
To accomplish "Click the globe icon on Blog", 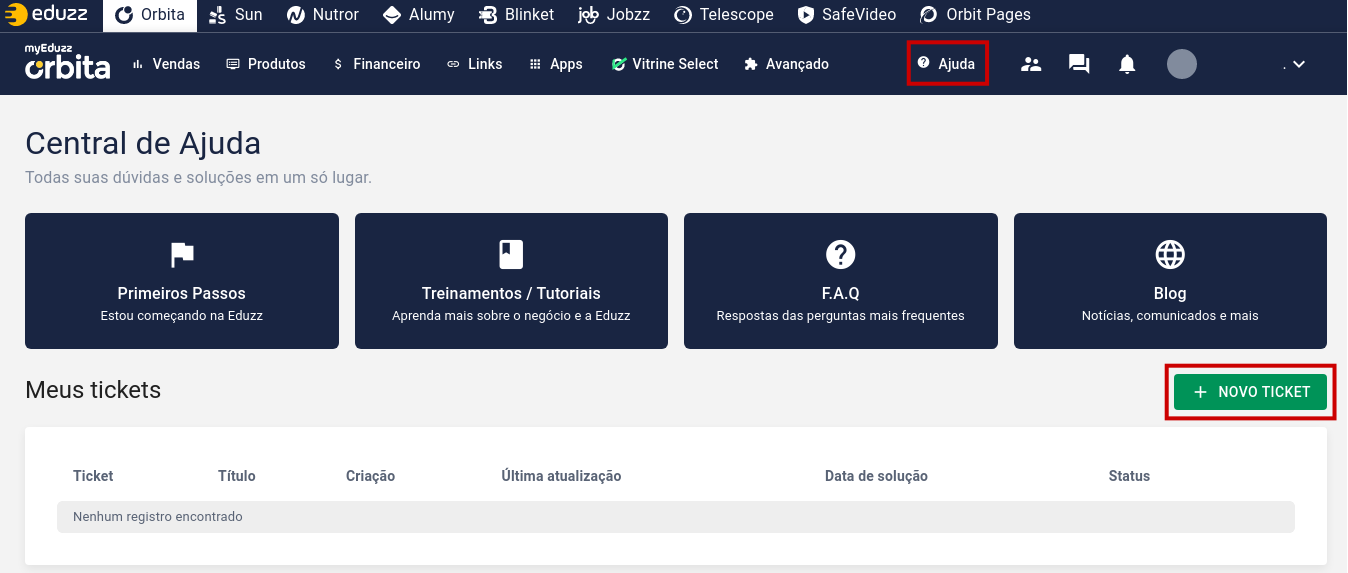I will coord(1170,255).
